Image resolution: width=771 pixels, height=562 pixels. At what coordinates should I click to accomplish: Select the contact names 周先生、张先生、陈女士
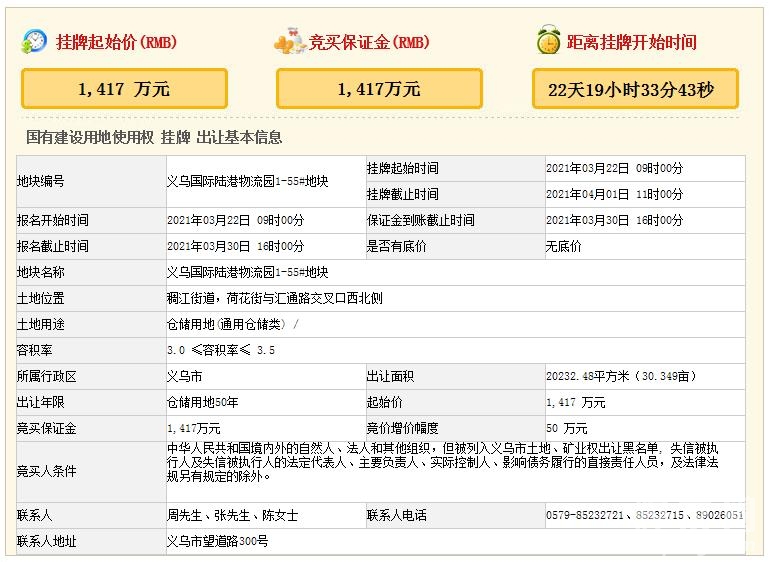[232, 515]
